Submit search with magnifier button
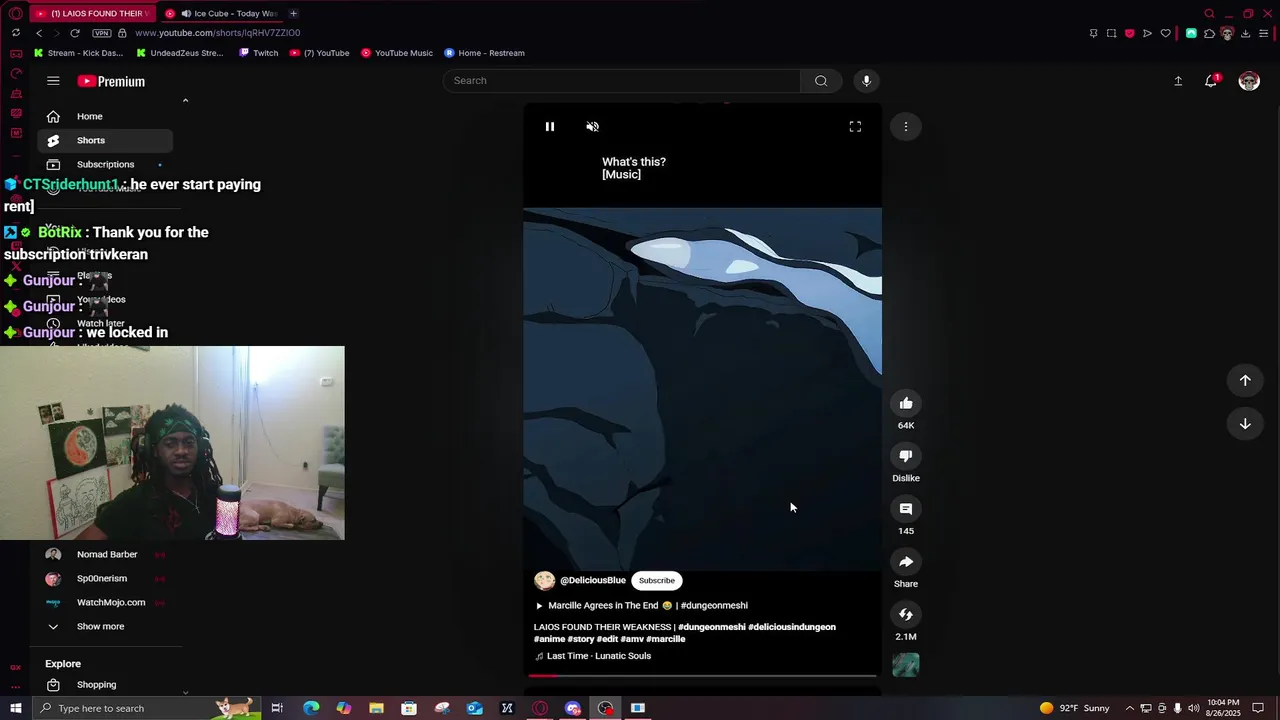1280x720 pixels. (x=821, y=81)
